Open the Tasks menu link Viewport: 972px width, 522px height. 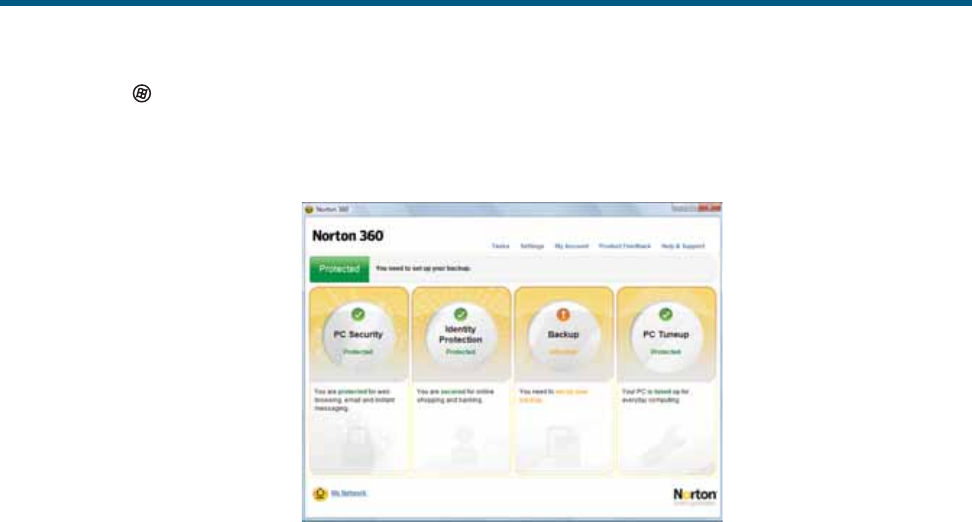point(500,246)
